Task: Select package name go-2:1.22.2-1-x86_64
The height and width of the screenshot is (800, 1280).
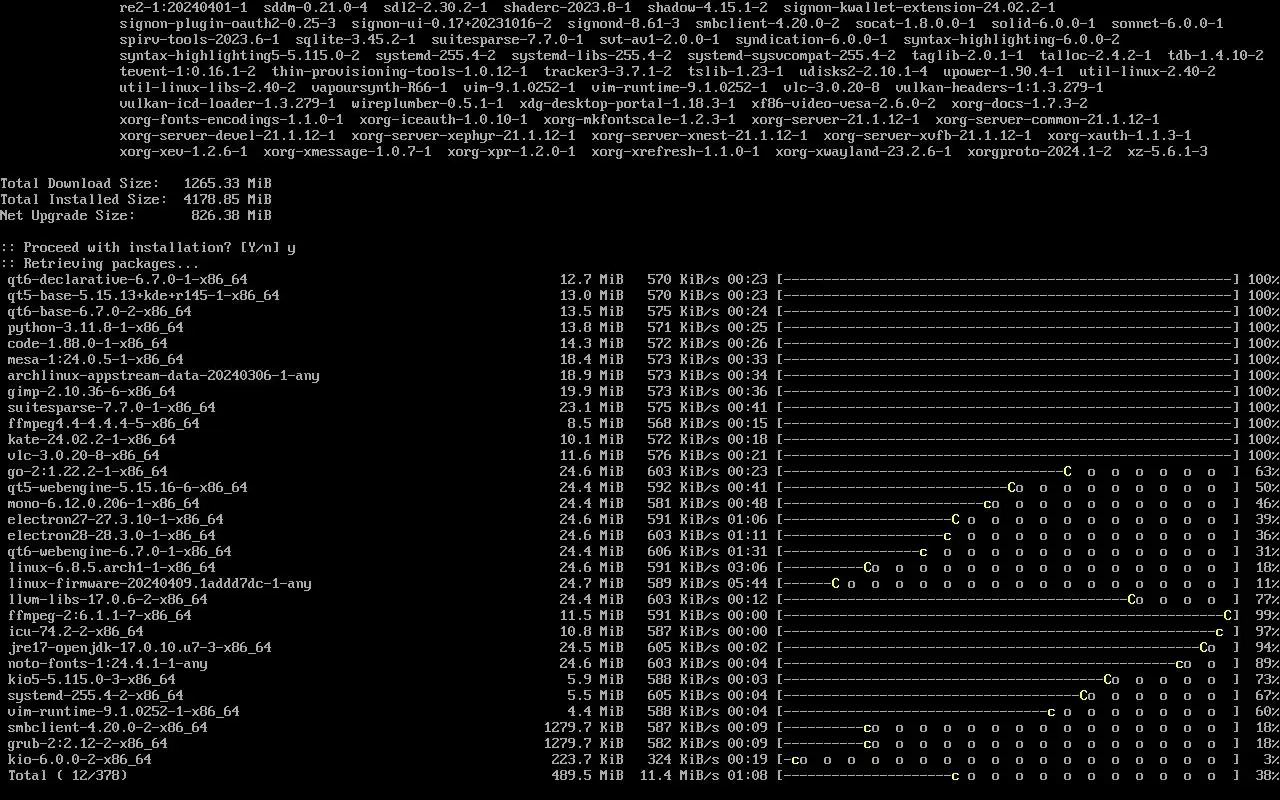Action: (88, 471)
